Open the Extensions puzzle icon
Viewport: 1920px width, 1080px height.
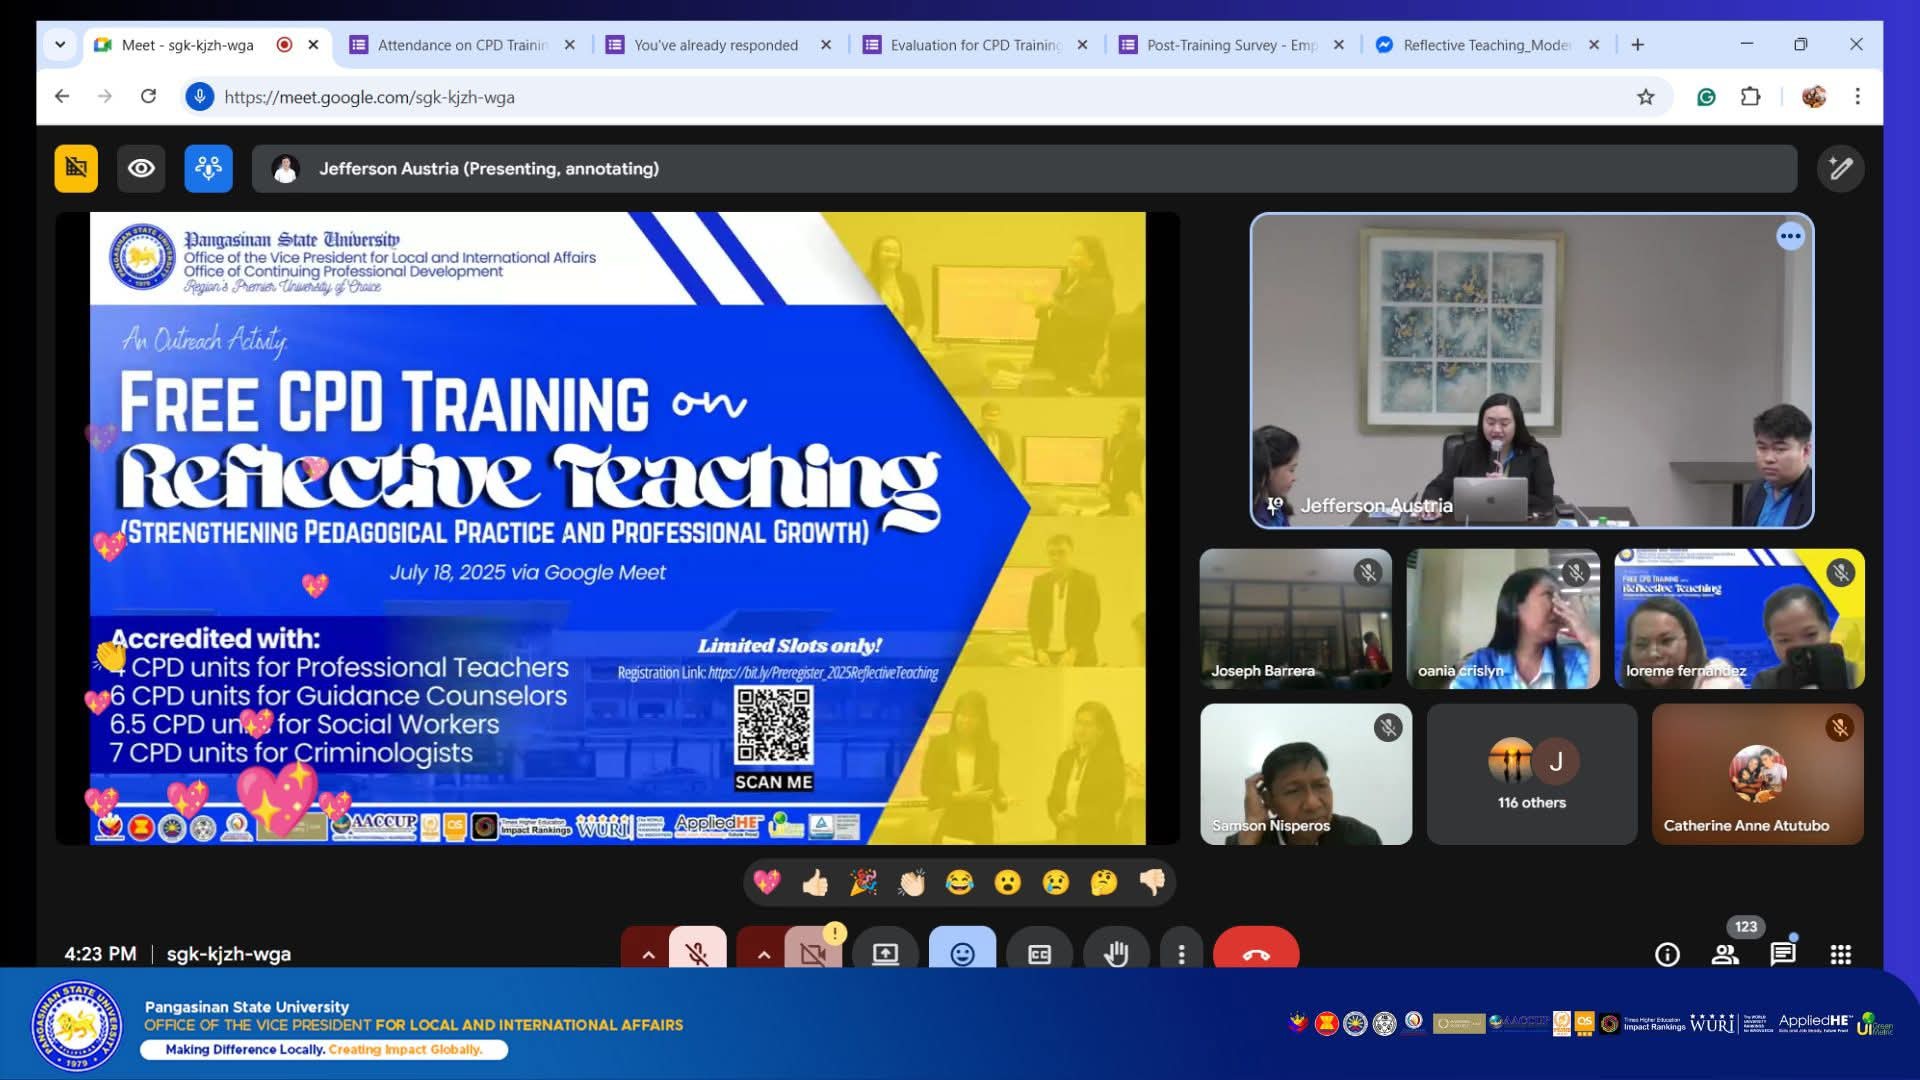(1750, 97)
